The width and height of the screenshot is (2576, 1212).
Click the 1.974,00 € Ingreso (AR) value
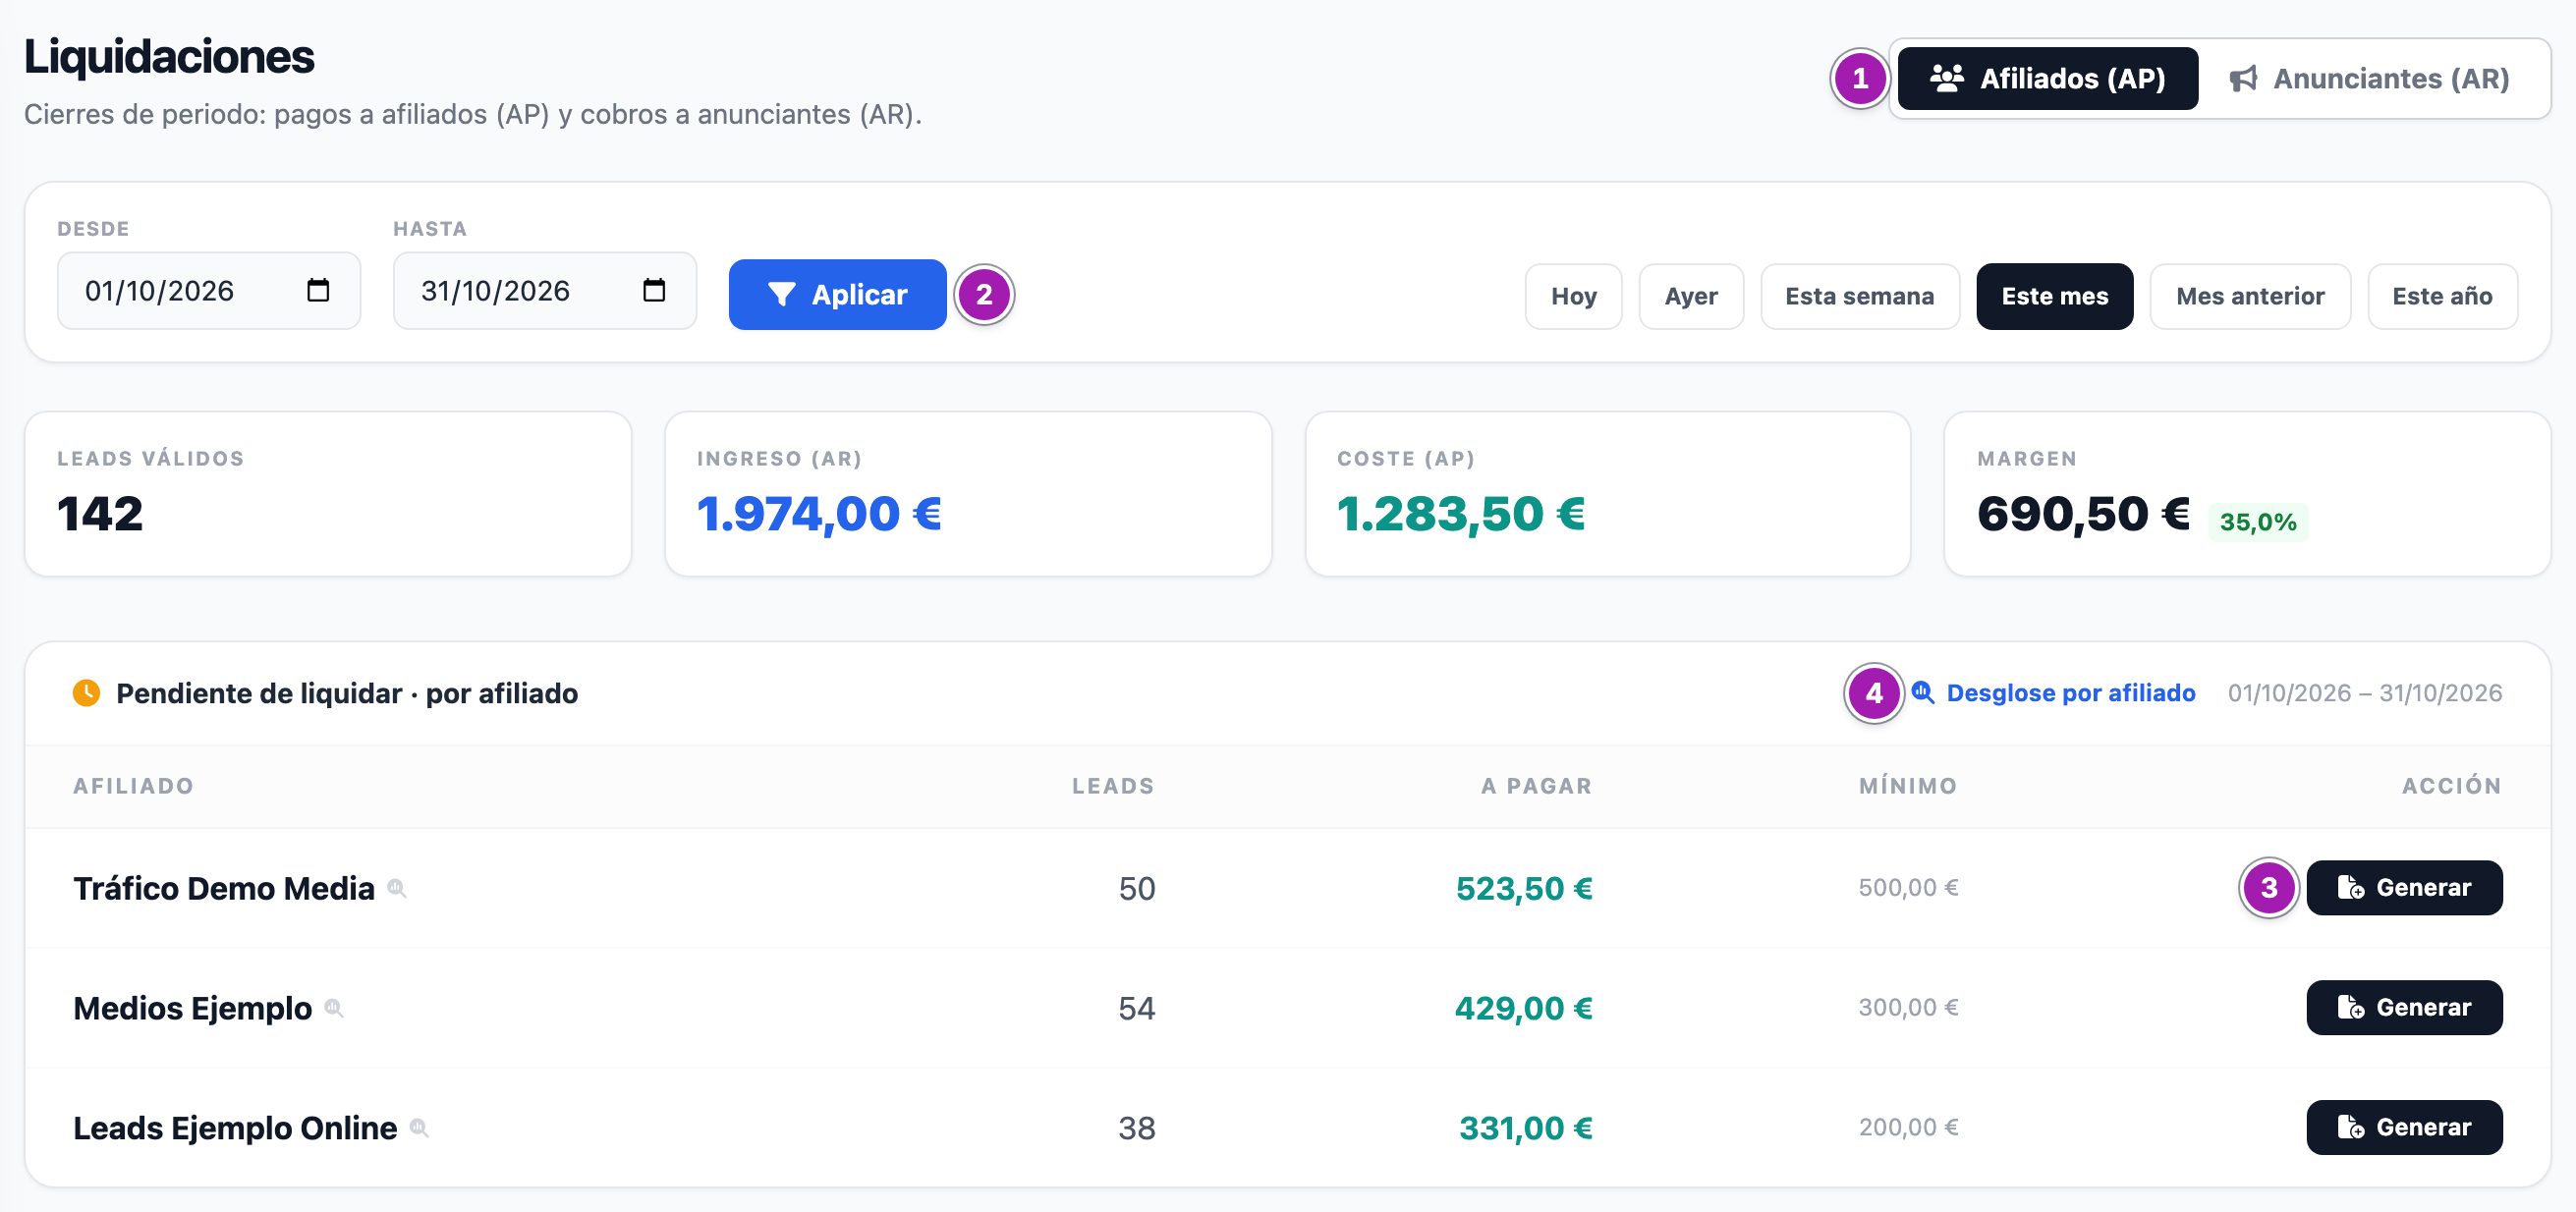tap(819, 514)
